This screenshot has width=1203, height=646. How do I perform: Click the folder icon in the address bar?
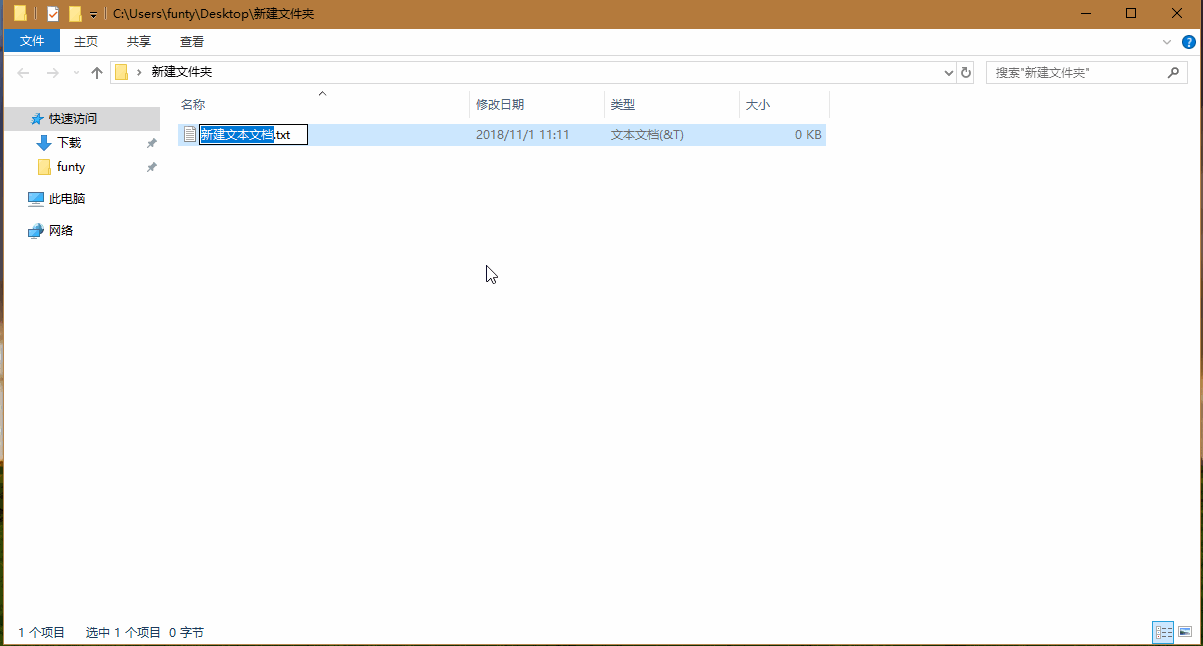click(x=122, y=72)
